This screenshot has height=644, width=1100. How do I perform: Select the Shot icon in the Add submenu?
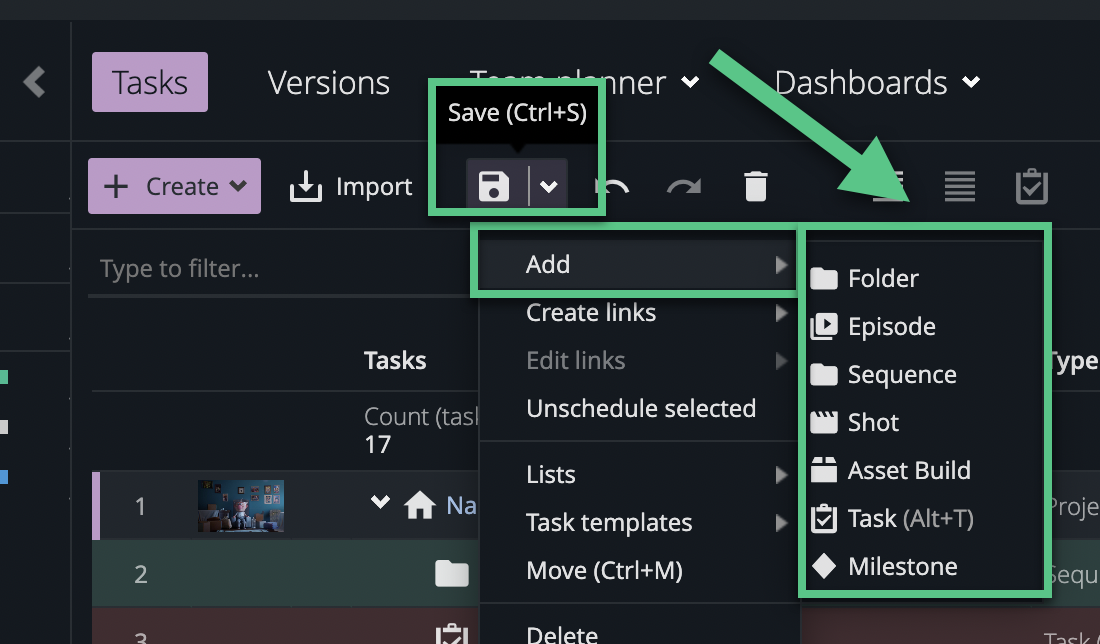coord(824,422)
